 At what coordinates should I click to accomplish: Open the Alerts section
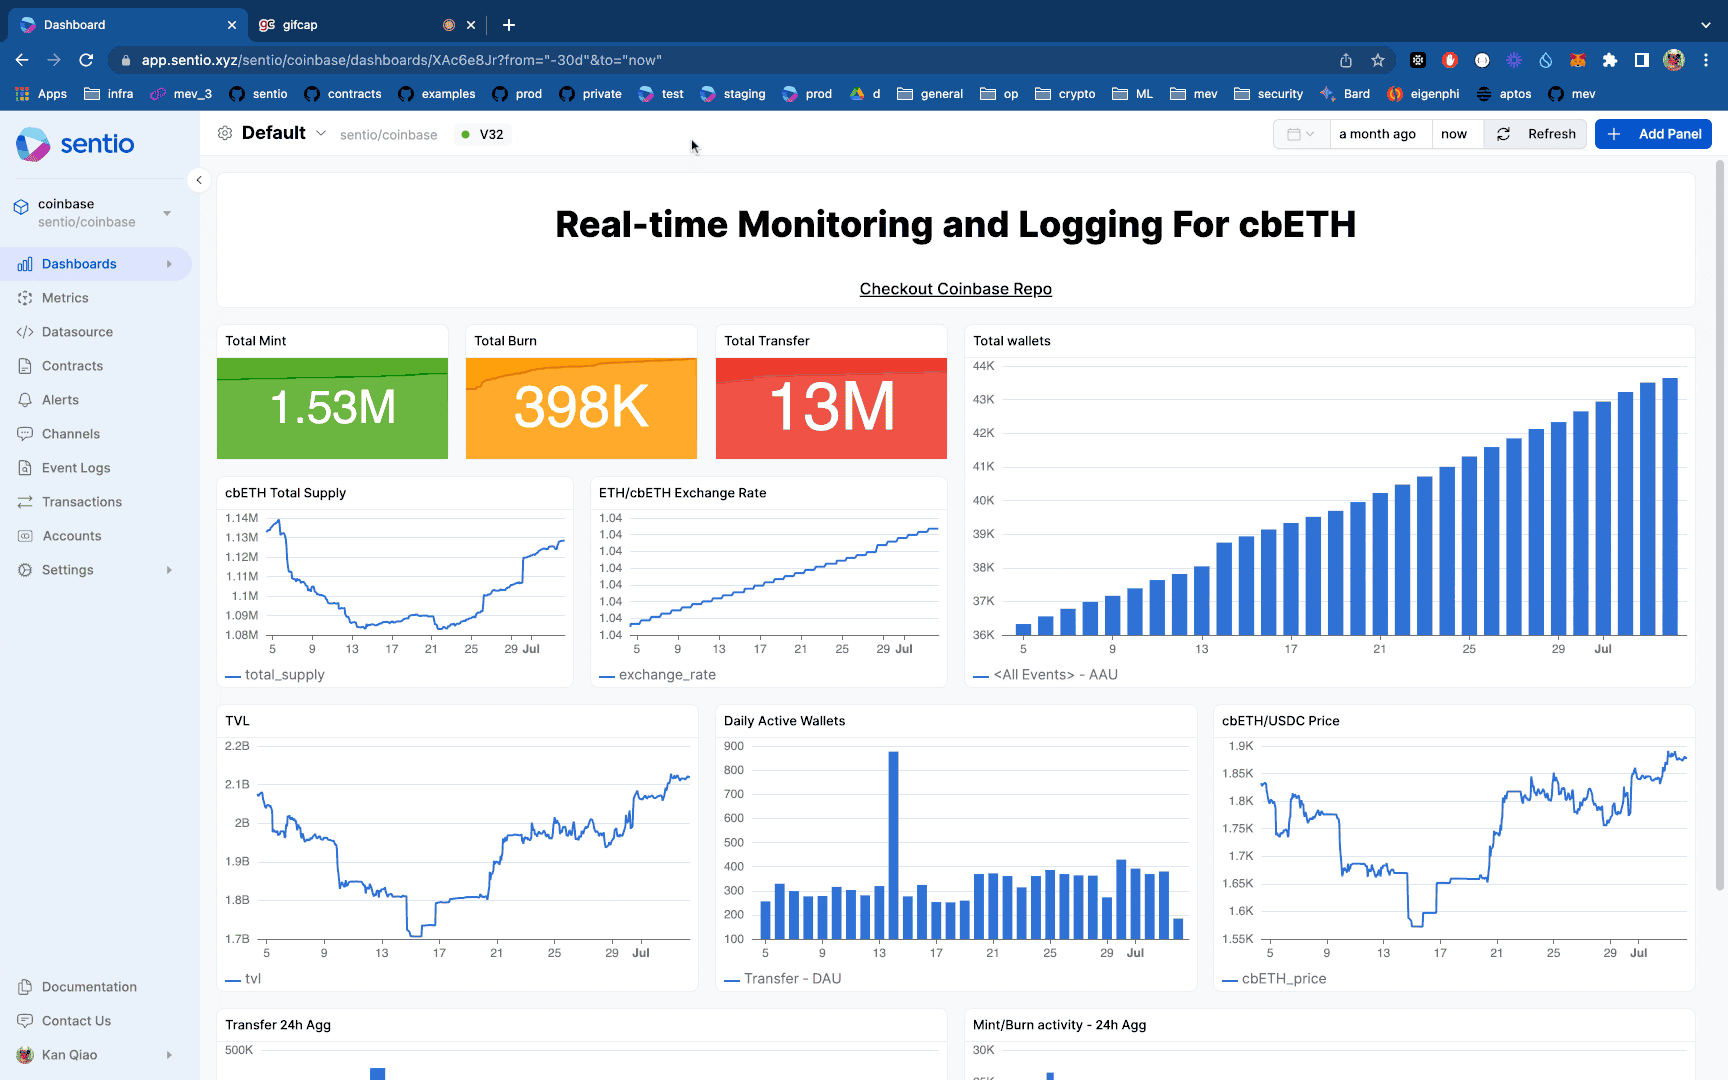(60, 400)
